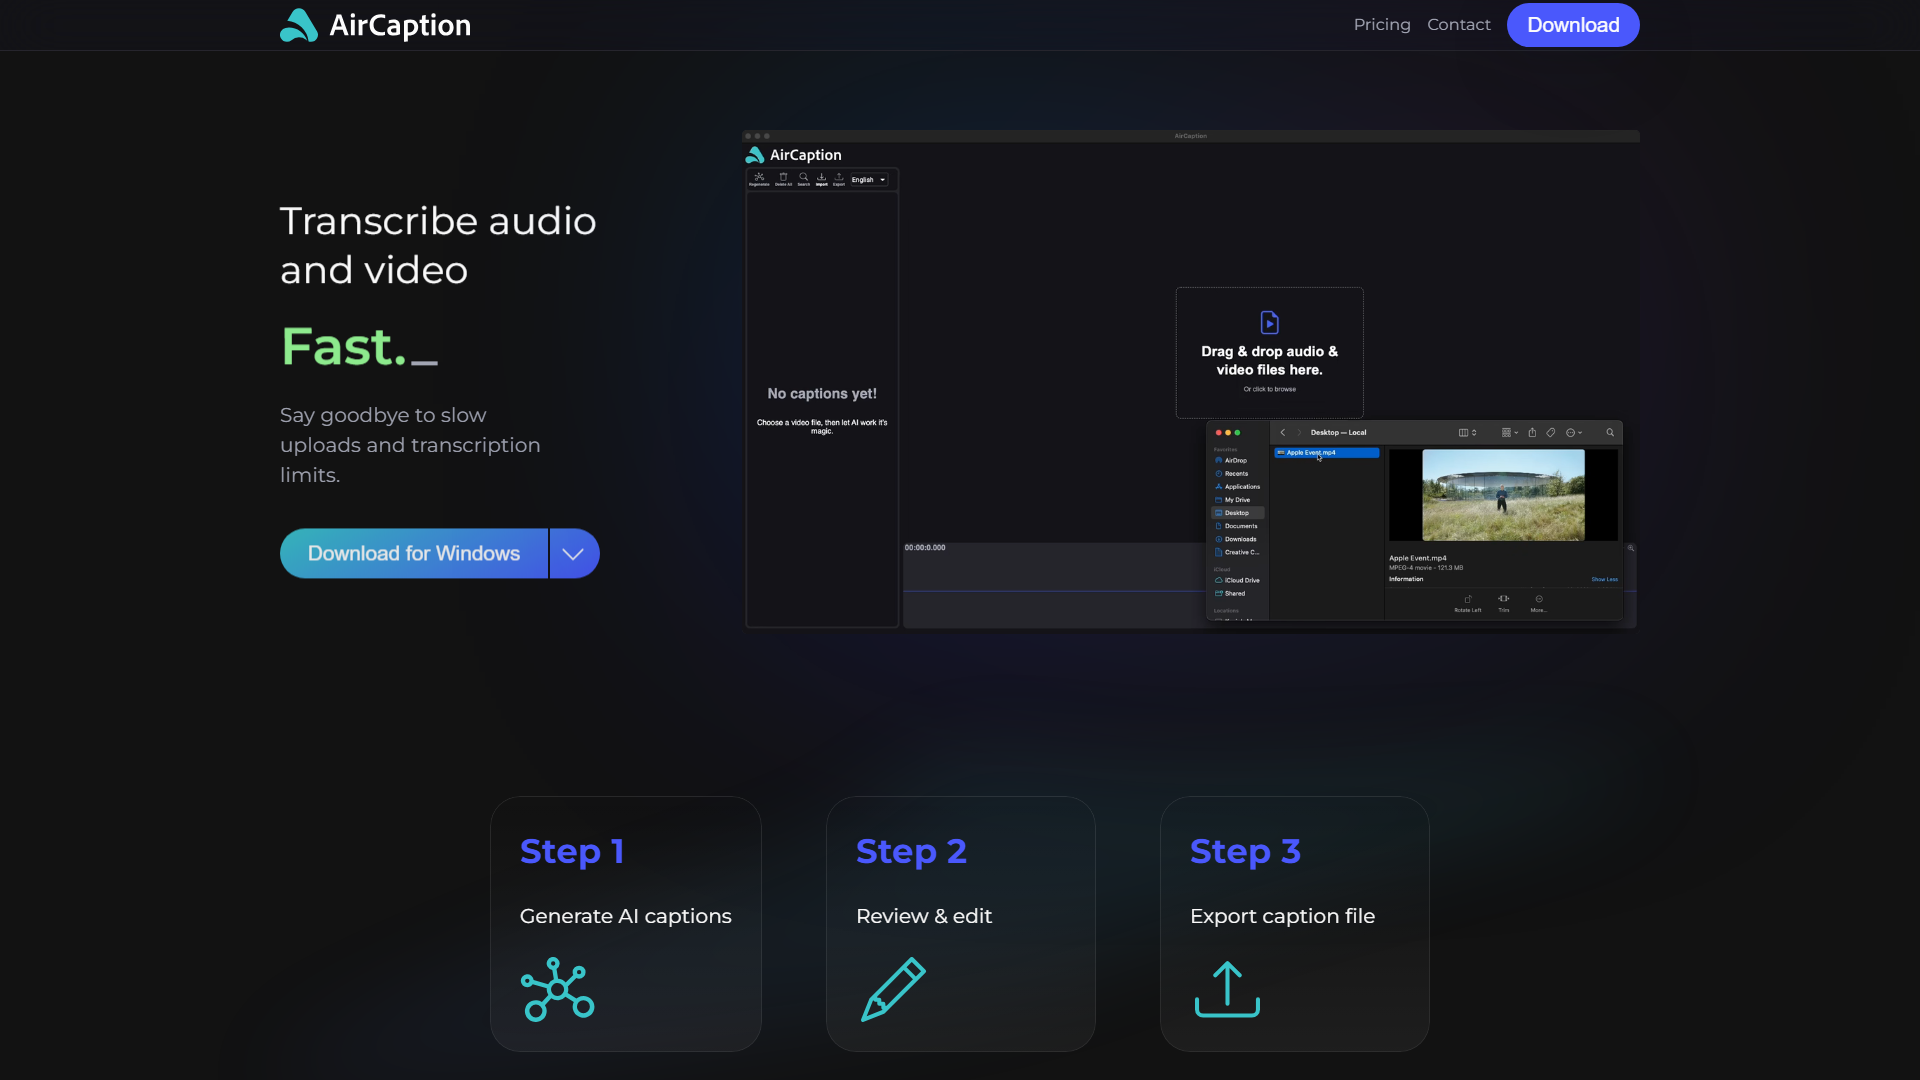This screenshot has height=1080, width=1920.
Task: Click the header Download button
Action: point(1572,25)
